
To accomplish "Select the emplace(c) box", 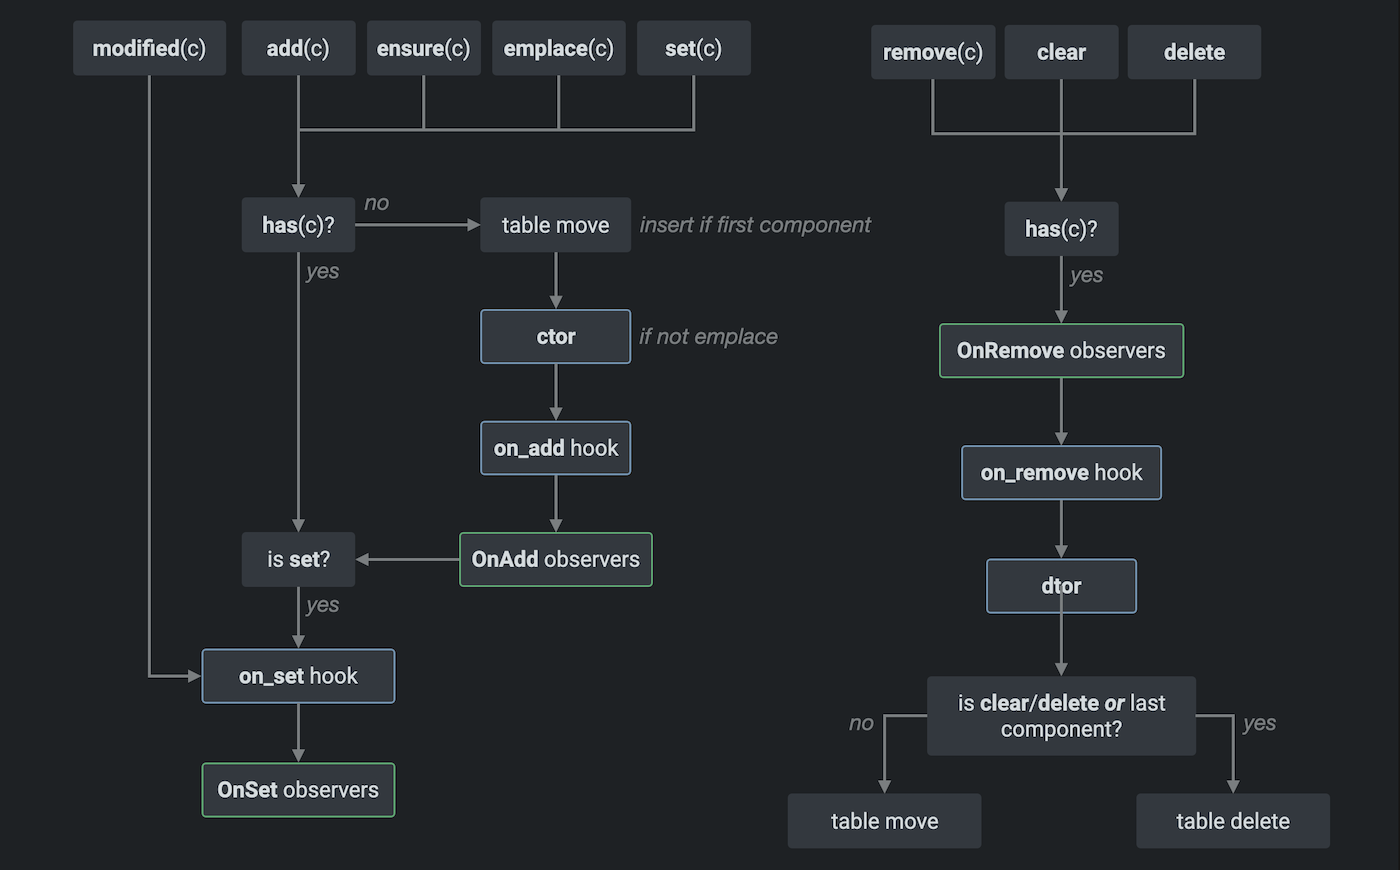I will click(x=558, y=48).
